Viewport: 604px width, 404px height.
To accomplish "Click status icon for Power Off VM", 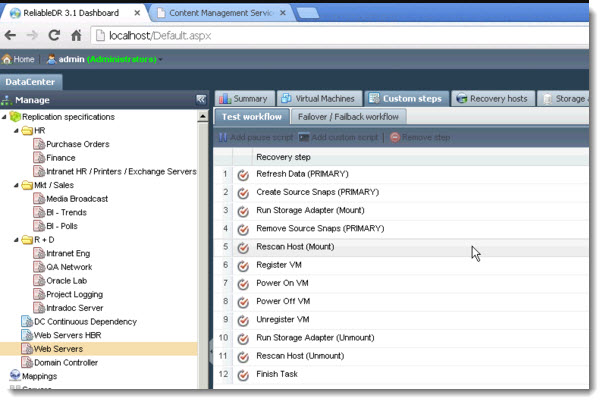I will (243, 302).
